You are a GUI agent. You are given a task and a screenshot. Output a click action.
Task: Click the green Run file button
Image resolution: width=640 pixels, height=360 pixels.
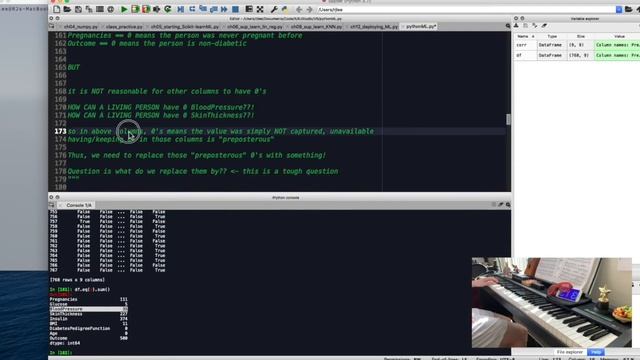coord(124,9)
